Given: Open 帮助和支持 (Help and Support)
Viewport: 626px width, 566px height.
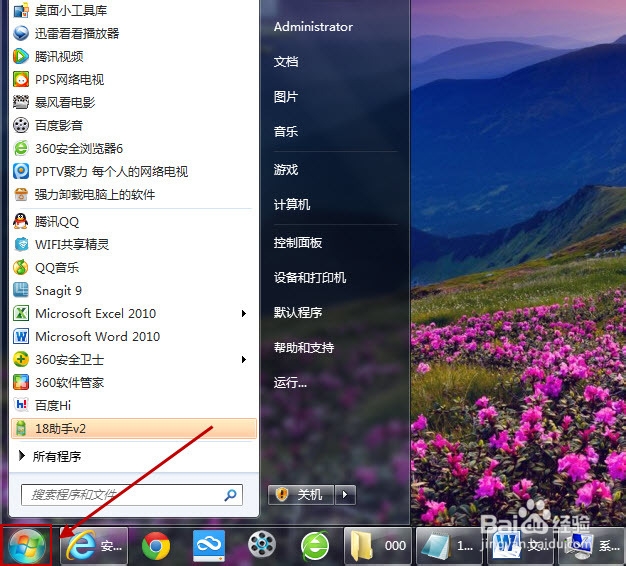Looking at the screenshot, I should tap(304, 348).
